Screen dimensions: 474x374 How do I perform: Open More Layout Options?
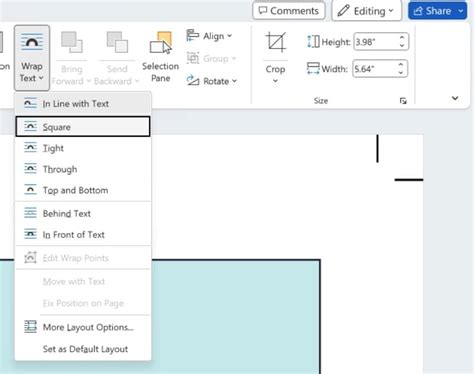(x=83, y=327)
